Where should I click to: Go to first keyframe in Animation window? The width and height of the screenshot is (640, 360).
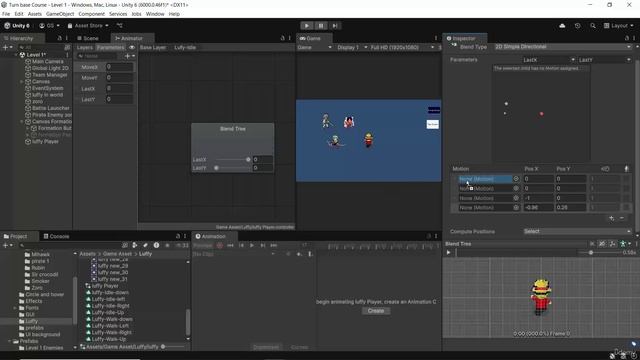coord(230,246)
